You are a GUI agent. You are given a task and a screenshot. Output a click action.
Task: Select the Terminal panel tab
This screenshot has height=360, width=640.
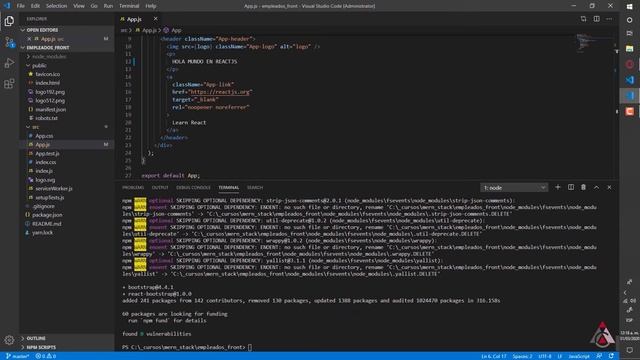coord(229,188)
